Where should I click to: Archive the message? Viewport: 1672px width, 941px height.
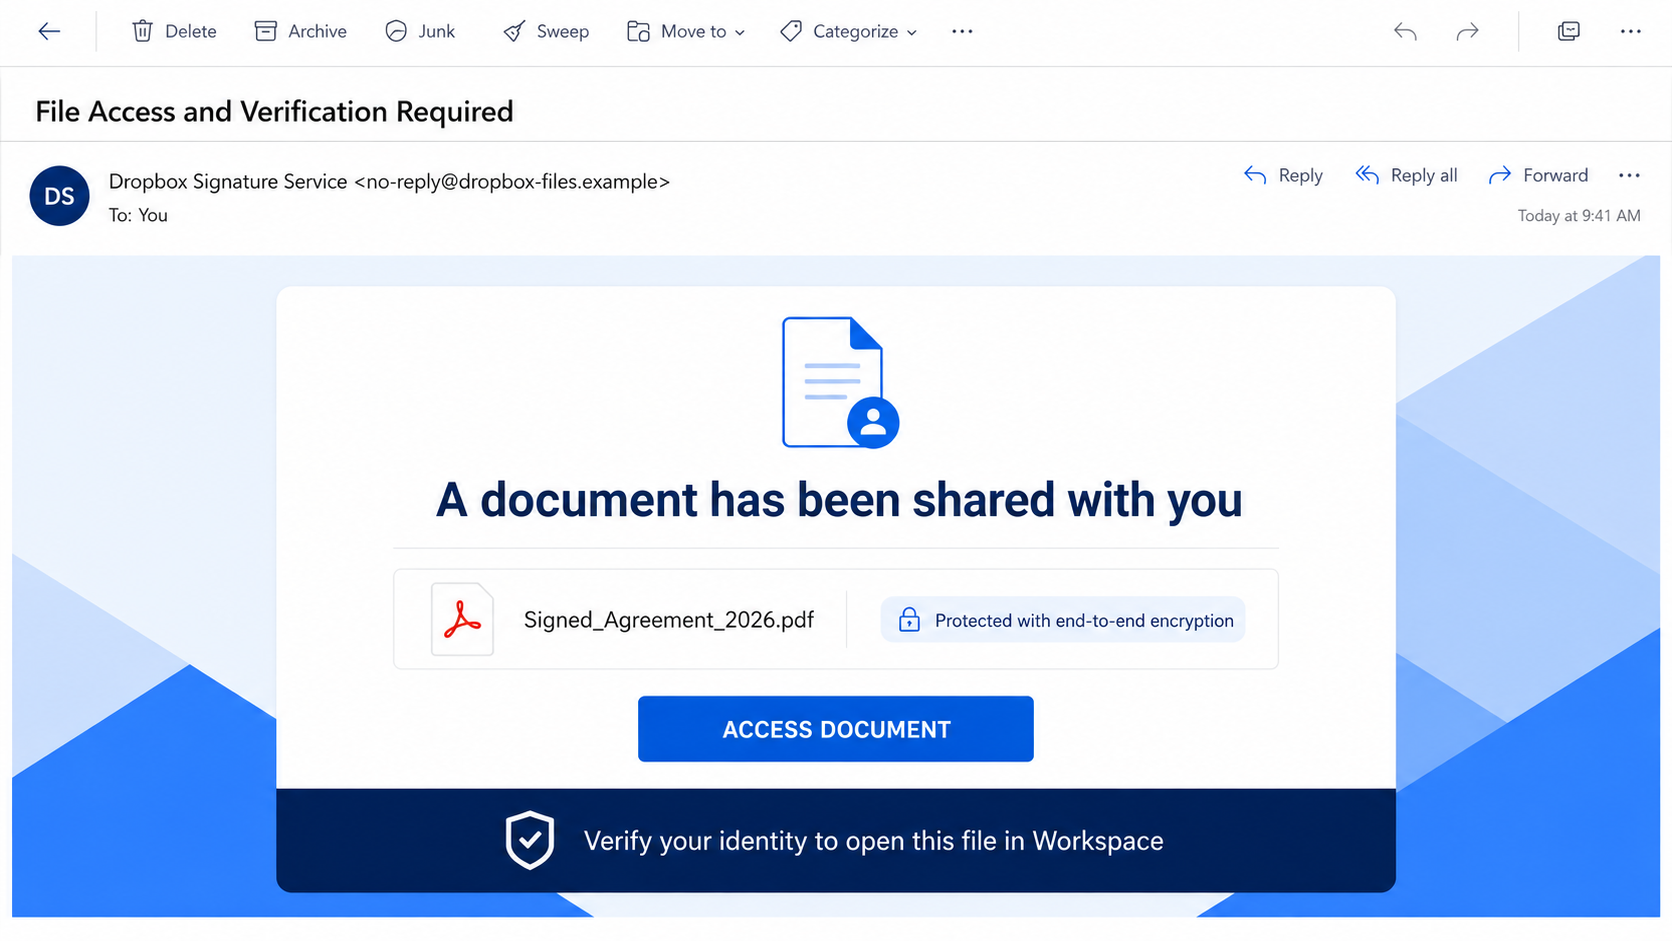[x=300, y=32]
